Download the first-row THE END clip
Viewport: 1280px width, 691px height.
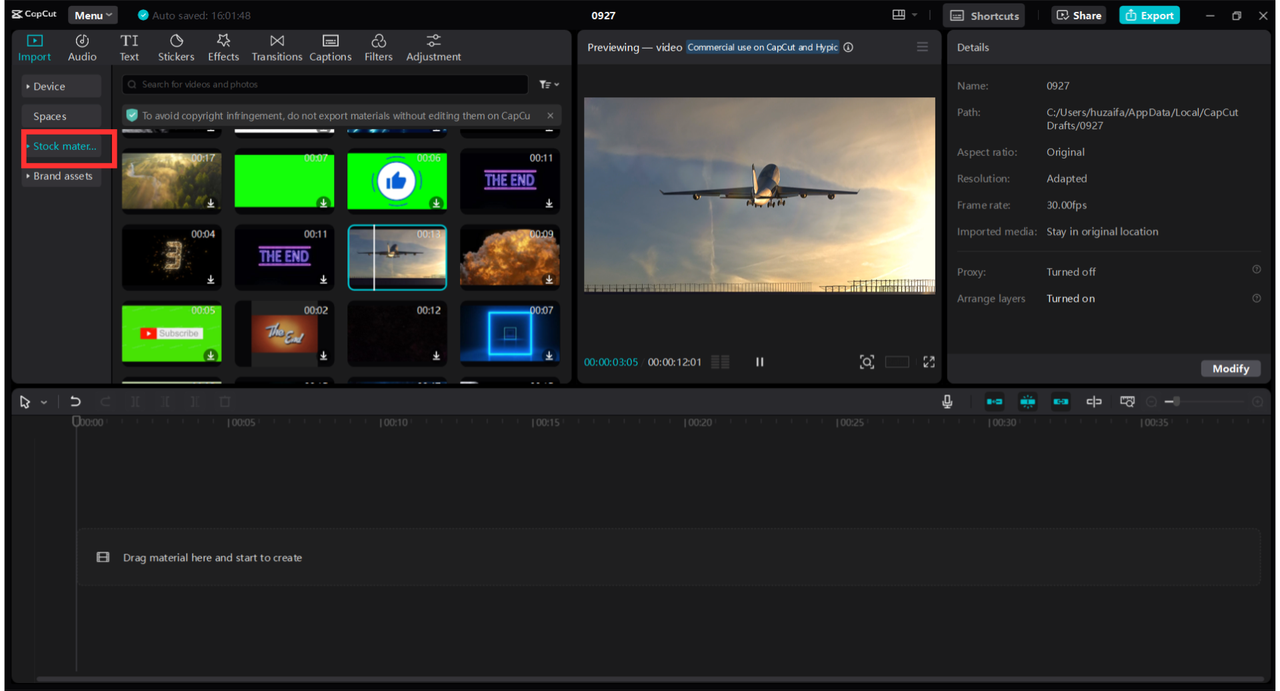click(549, 203)
